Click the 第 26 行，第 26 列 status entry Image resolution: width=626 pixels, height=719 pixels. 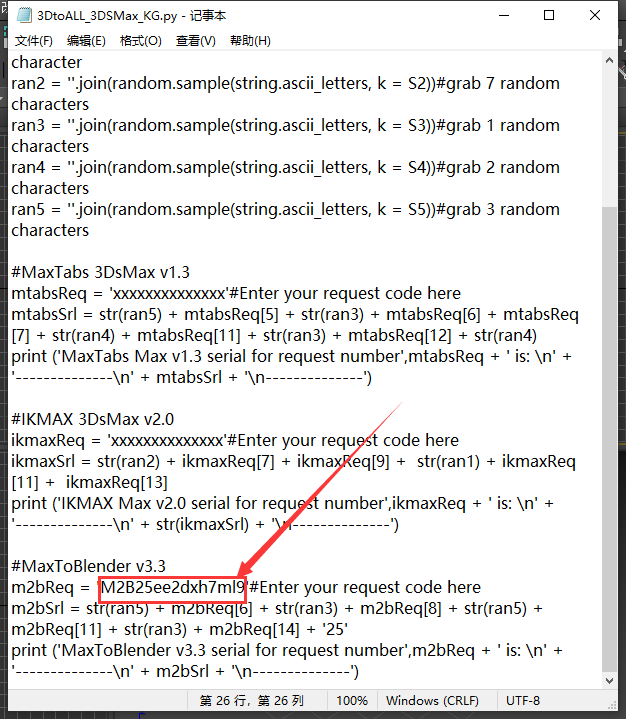tap(251, 701)
